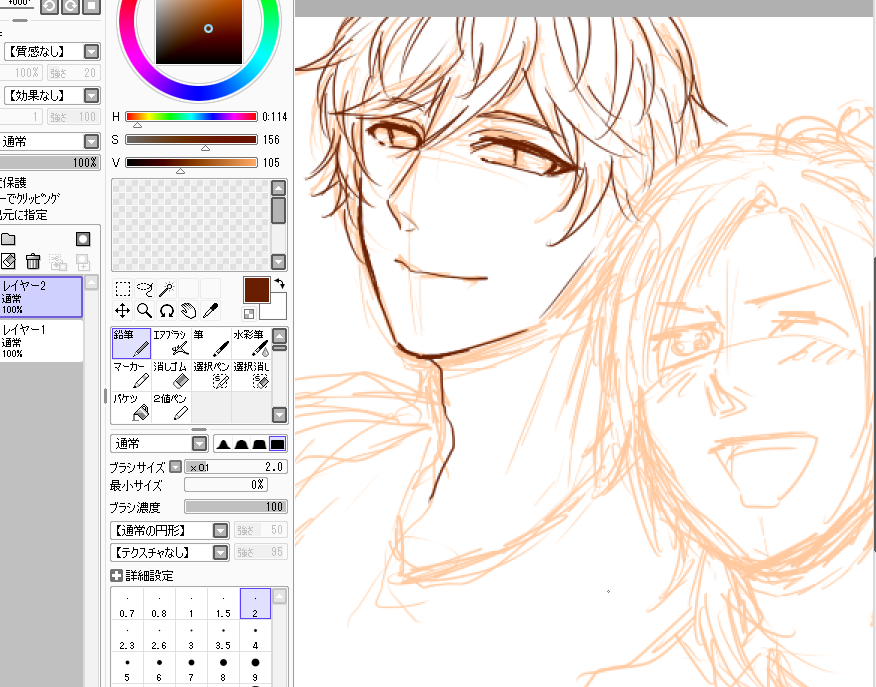
Task: Click the dark brown foreground color swatch
Action: [256, 290]
